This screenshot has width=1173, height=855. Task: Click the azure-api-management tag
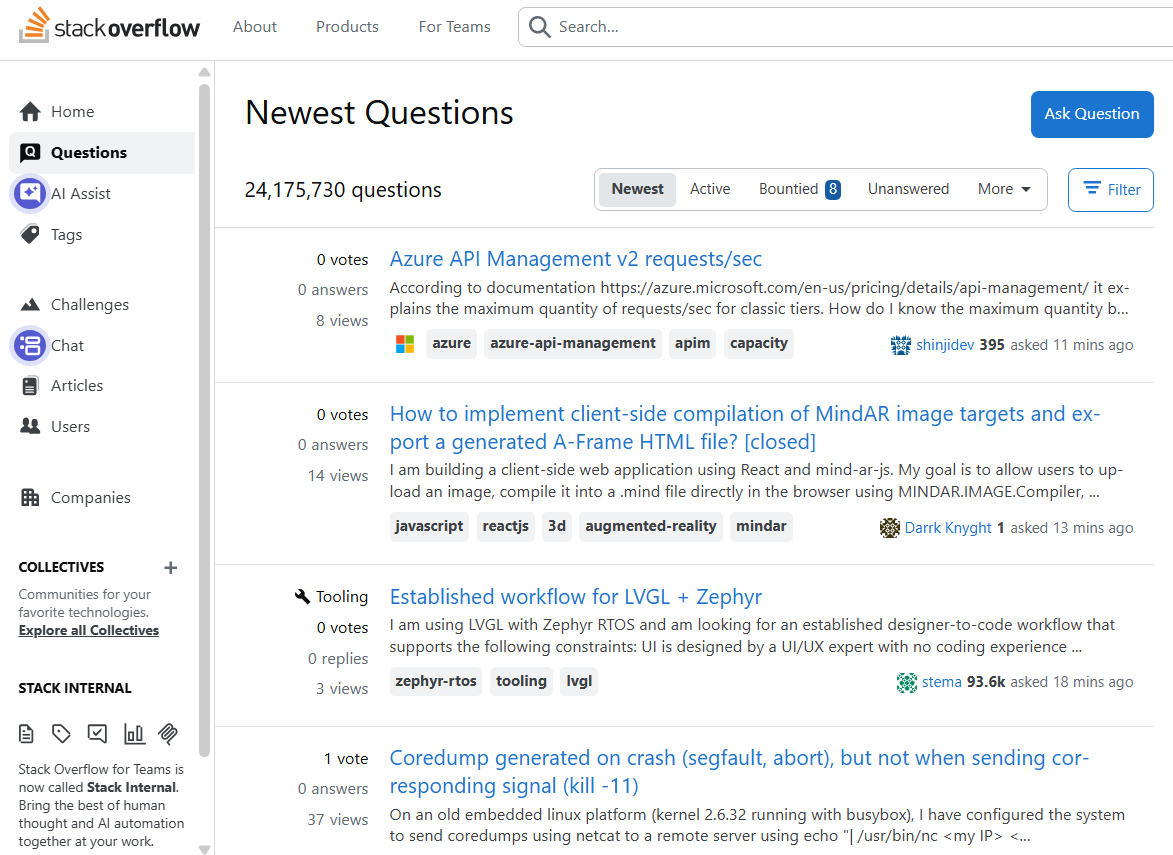click(573, 343)
